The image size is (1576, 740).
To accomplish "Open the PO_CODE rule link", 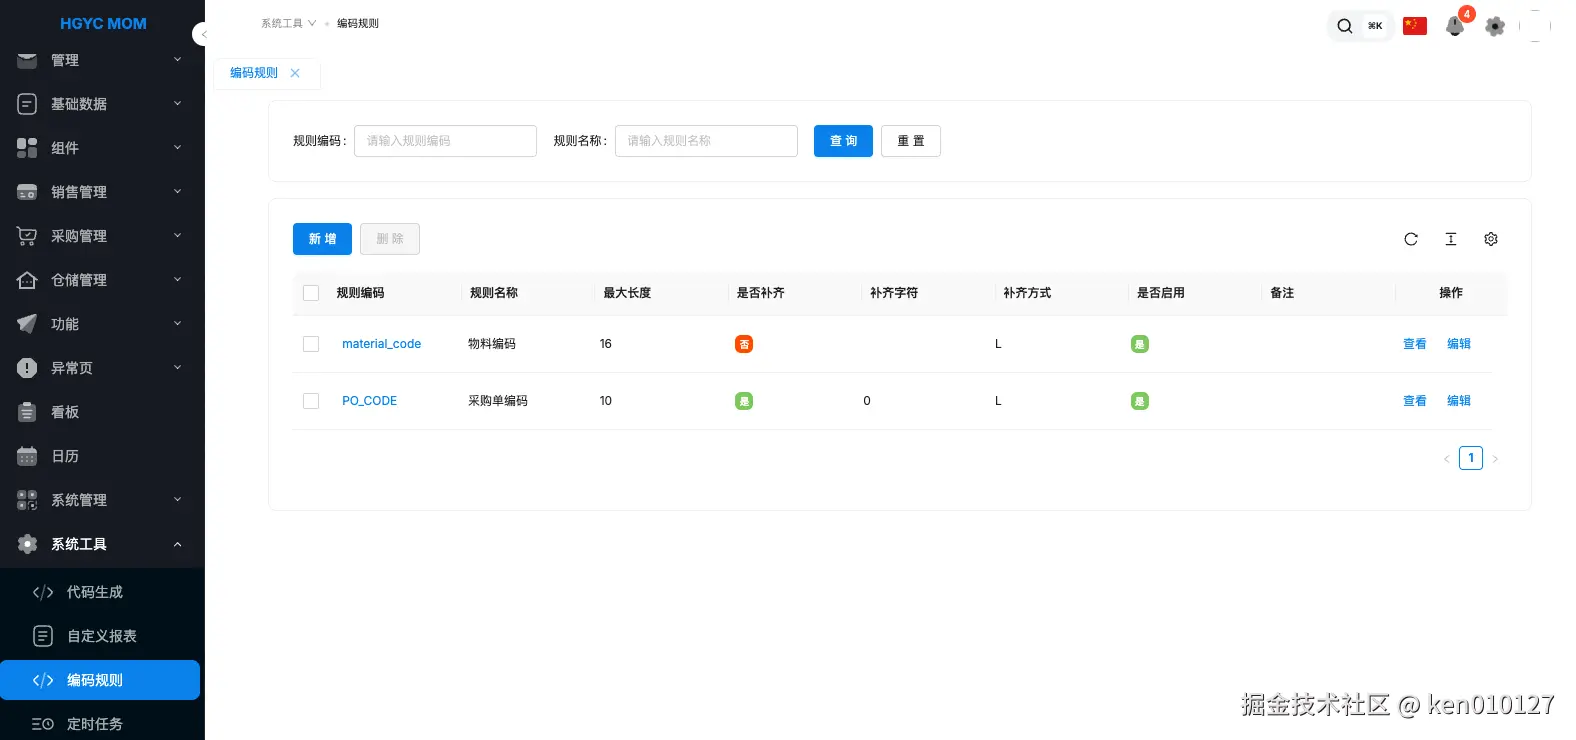I will 369,401.
